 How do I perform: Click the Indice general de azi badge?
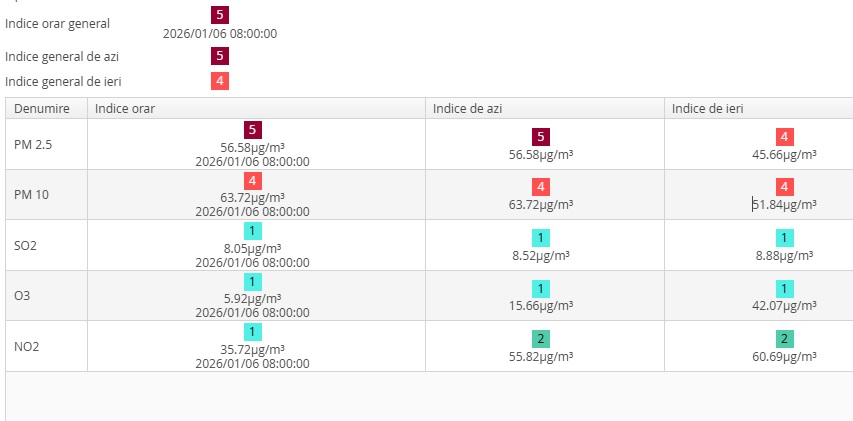pos(220,56)
